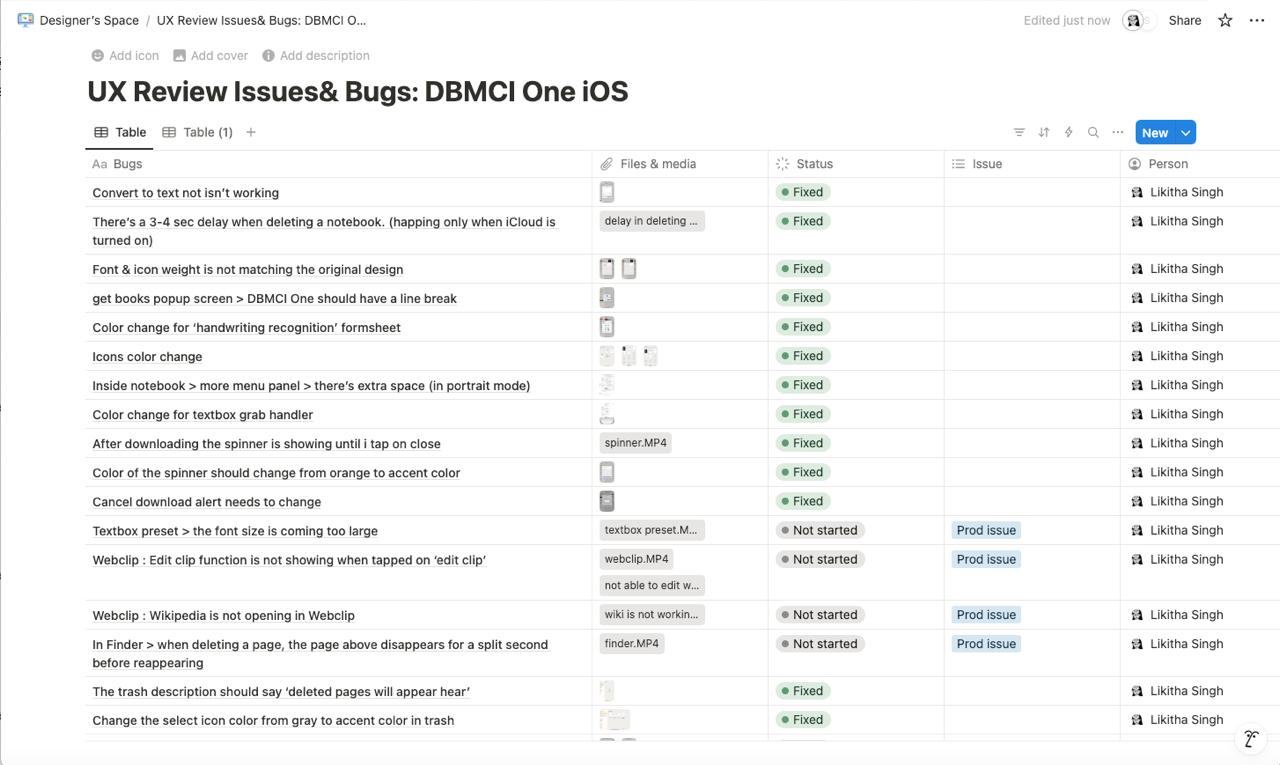The width and height of the screenshot is (1280, 765).
Task: Open 'Cancel download alert needs to change'
Action: [x=207, y=502]
